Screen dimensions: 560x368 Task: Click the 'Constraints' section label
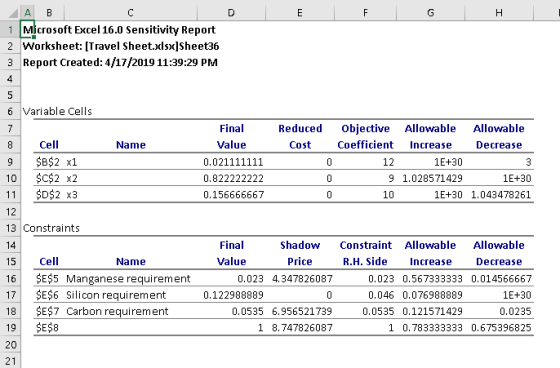coord(51,228)
